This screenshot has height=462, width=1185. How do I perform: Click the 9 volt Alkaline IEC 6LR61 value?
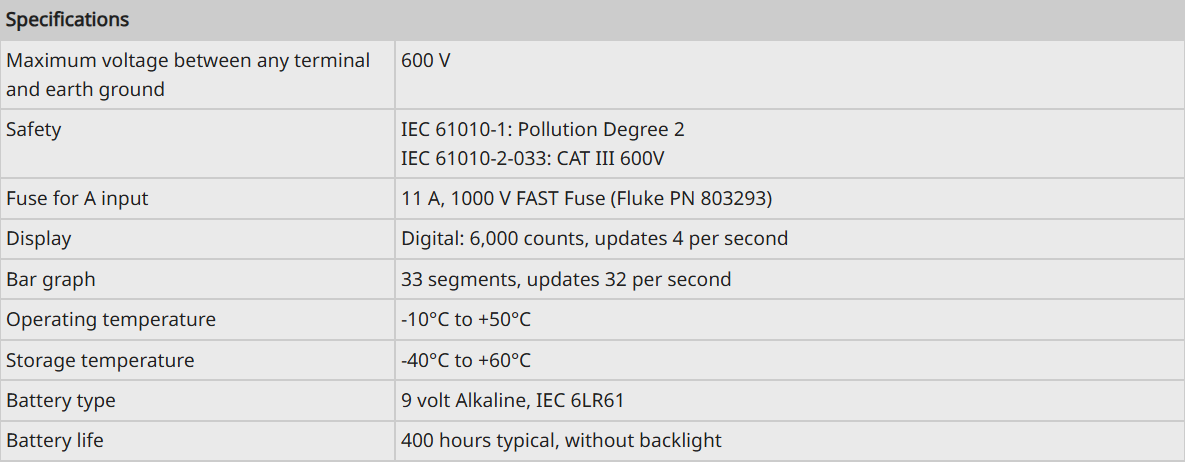512,400
